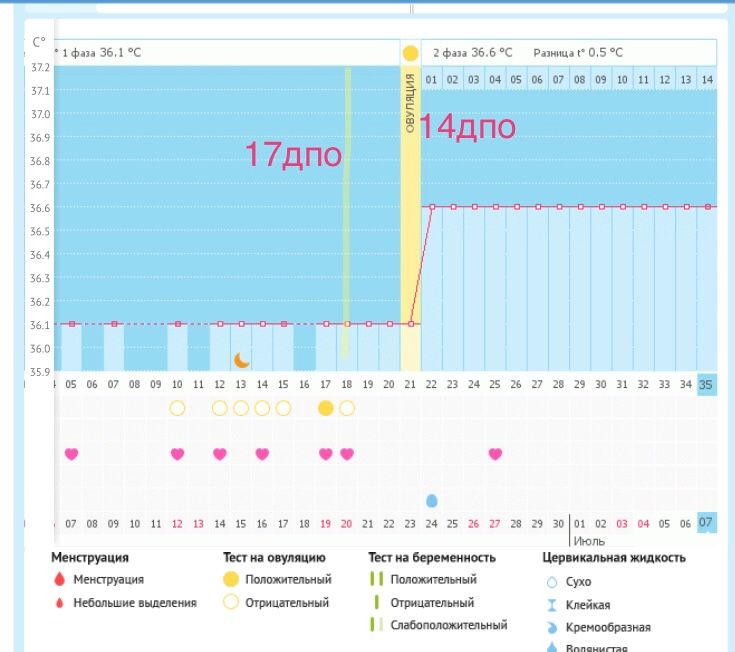Click the pink heart on cycle day 5
The image size is (735, 652).
click(71, 454)
